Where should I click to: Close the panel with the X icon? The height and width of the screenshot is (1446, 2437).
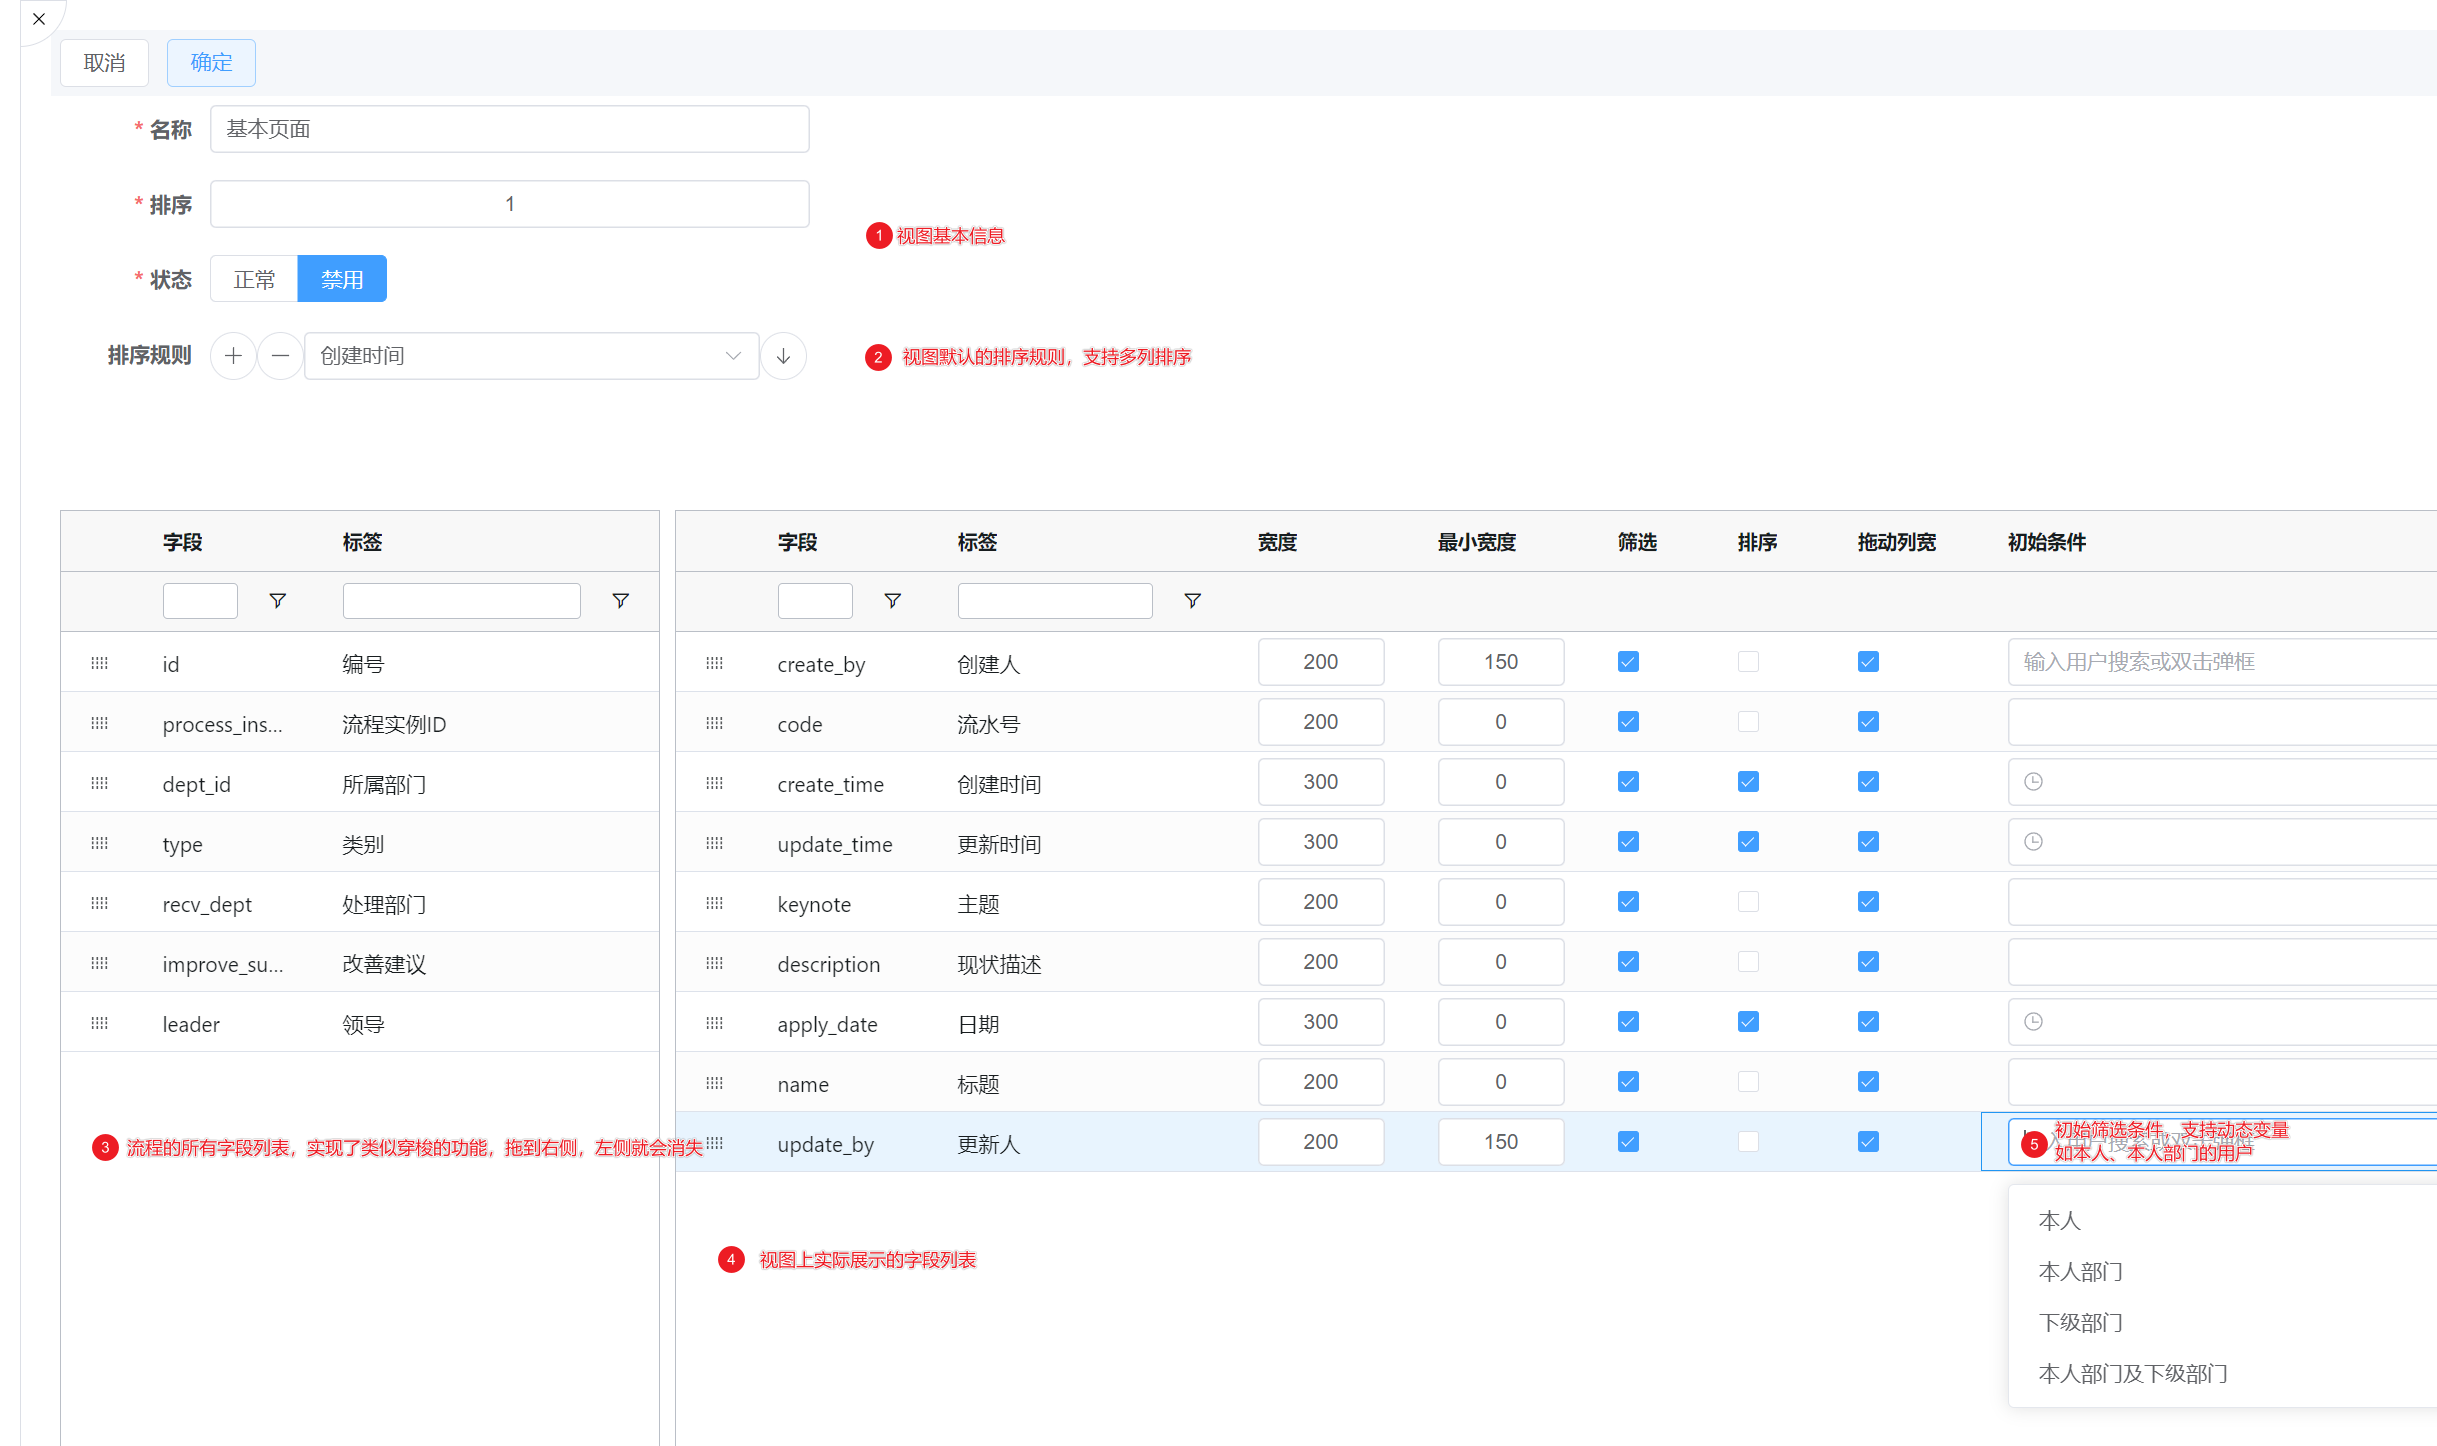pos(39,19)
